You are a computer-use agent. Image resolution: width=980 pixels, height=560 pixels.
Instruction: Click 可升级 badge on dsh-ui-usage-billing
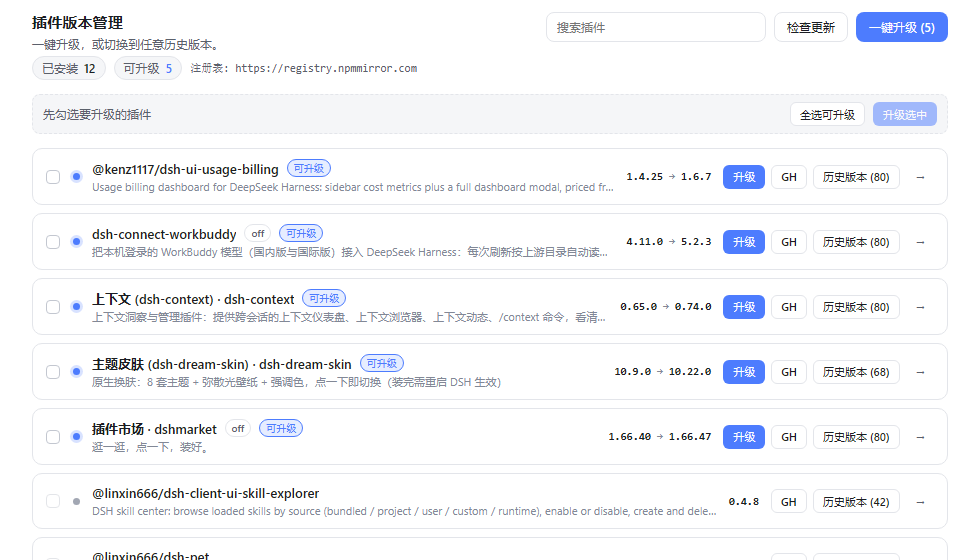(309, 169)
